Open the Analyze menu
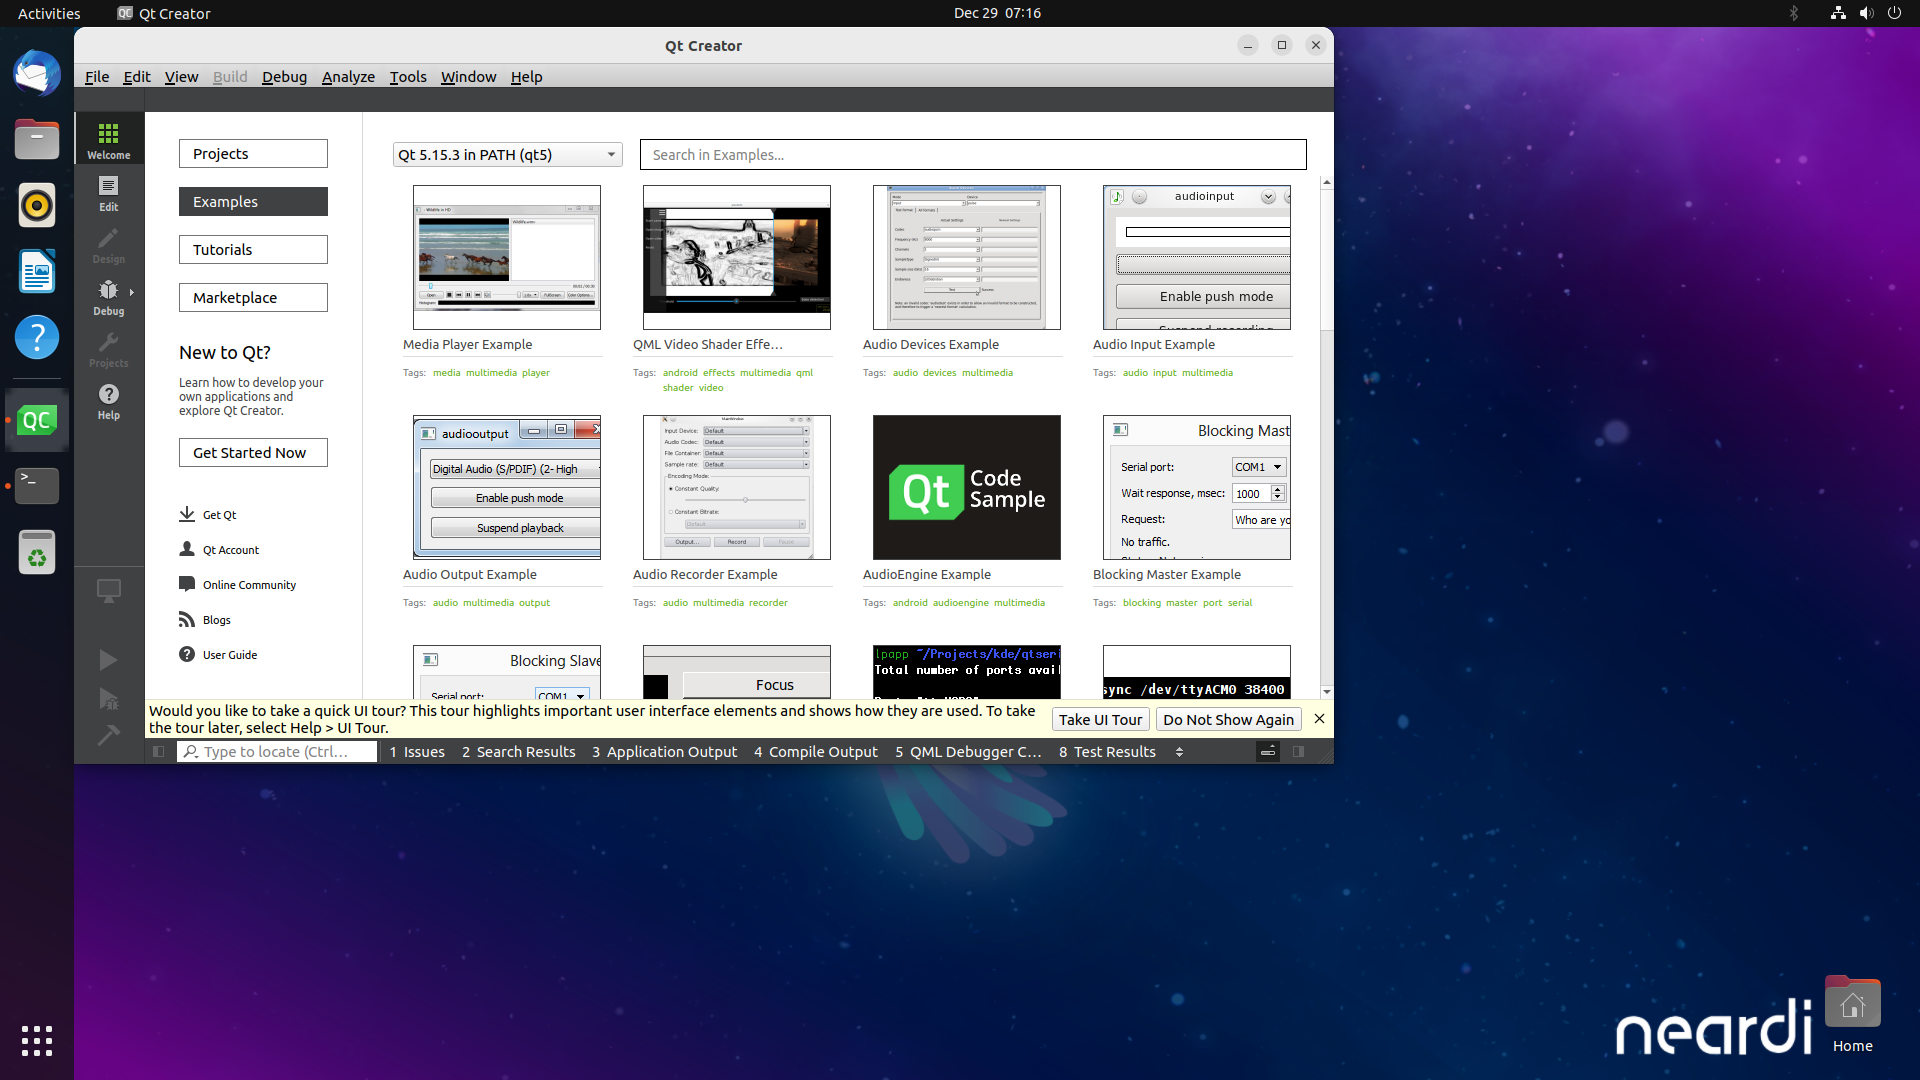This screenshot has height=1080, width=1920. 348,76
